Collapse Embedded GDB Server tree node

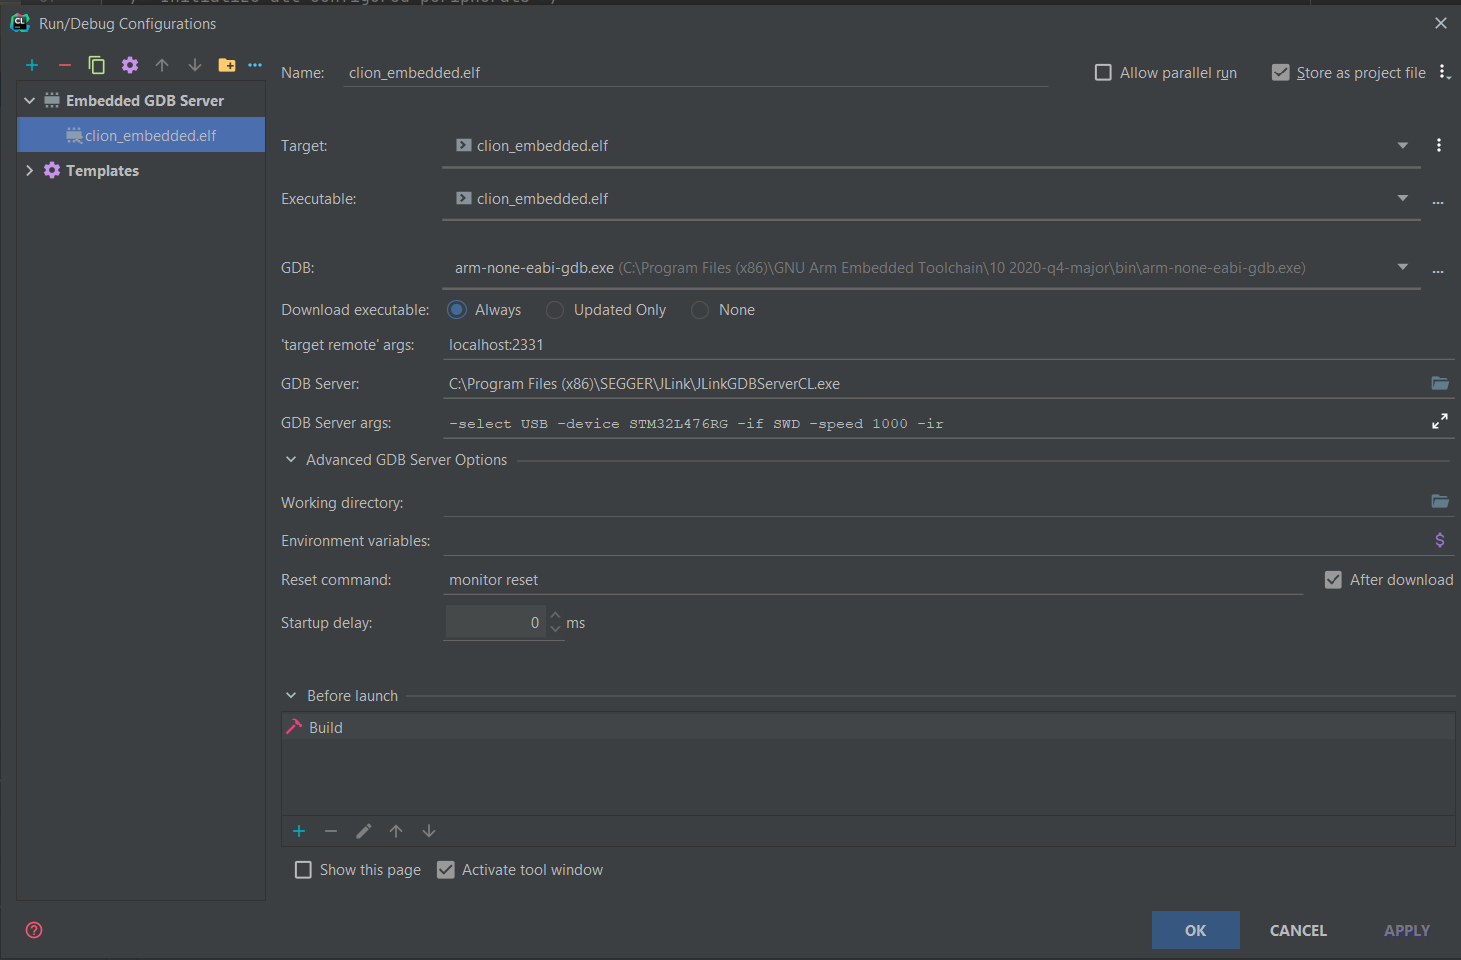30,100
